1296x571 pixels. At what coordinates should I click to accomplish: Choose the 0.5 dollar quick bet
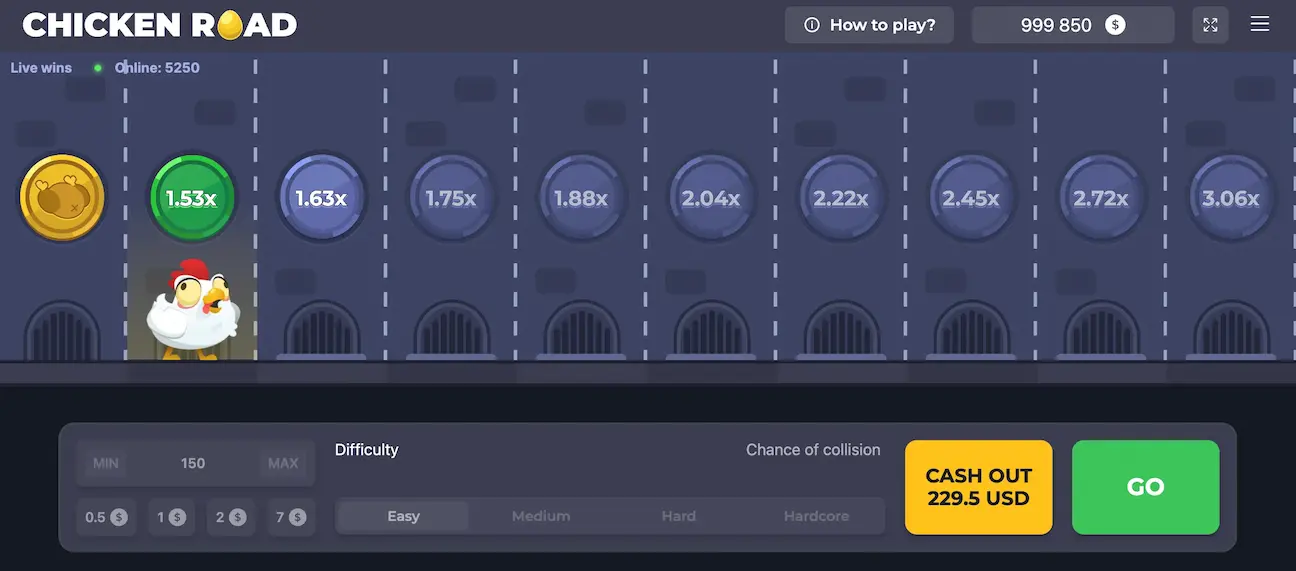pos(106,517)
